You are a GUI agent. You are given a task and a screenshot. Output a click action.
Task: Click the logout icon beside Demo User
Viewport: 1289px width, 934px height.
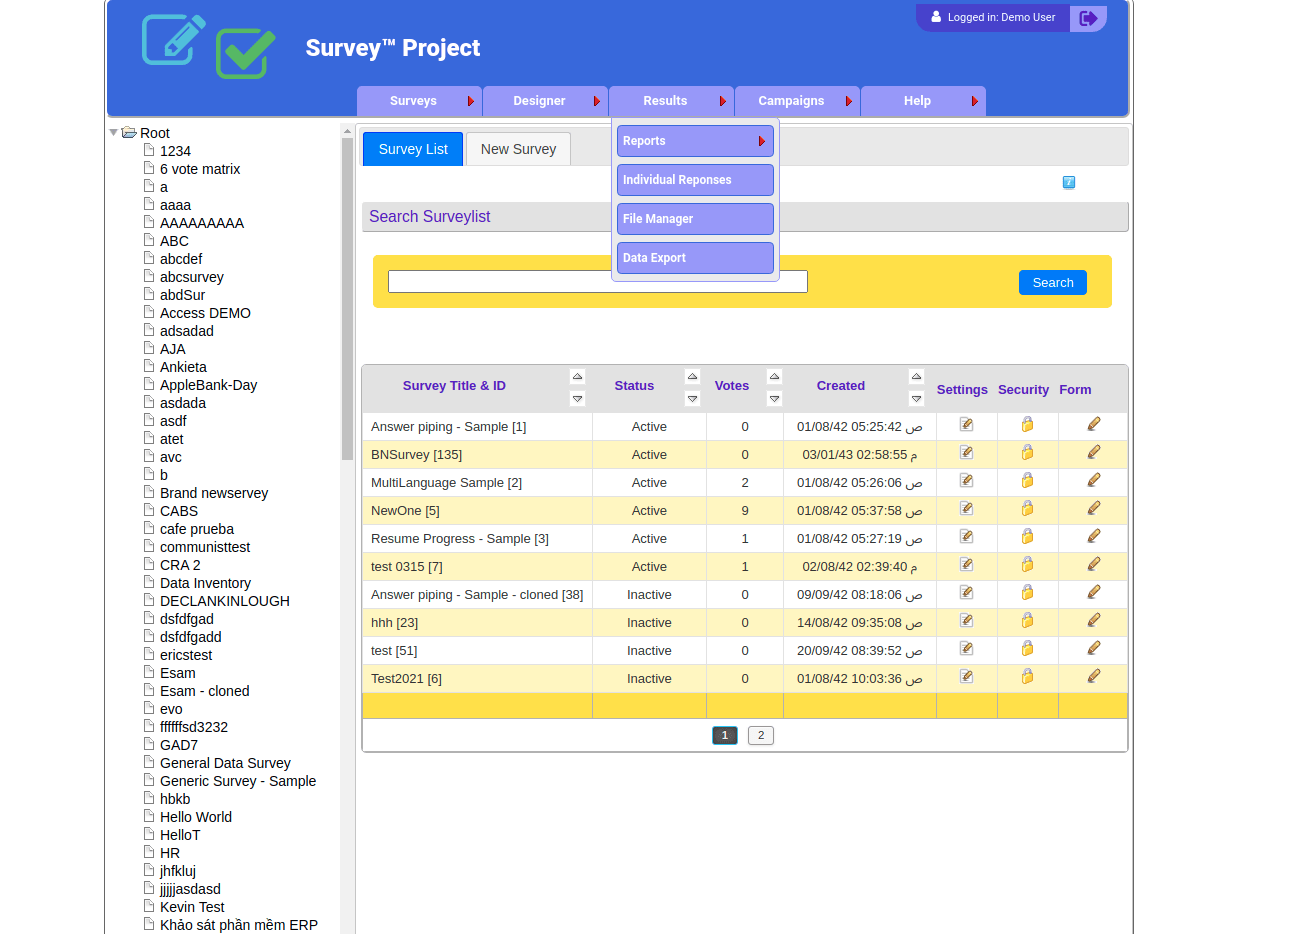[1088, 18]
